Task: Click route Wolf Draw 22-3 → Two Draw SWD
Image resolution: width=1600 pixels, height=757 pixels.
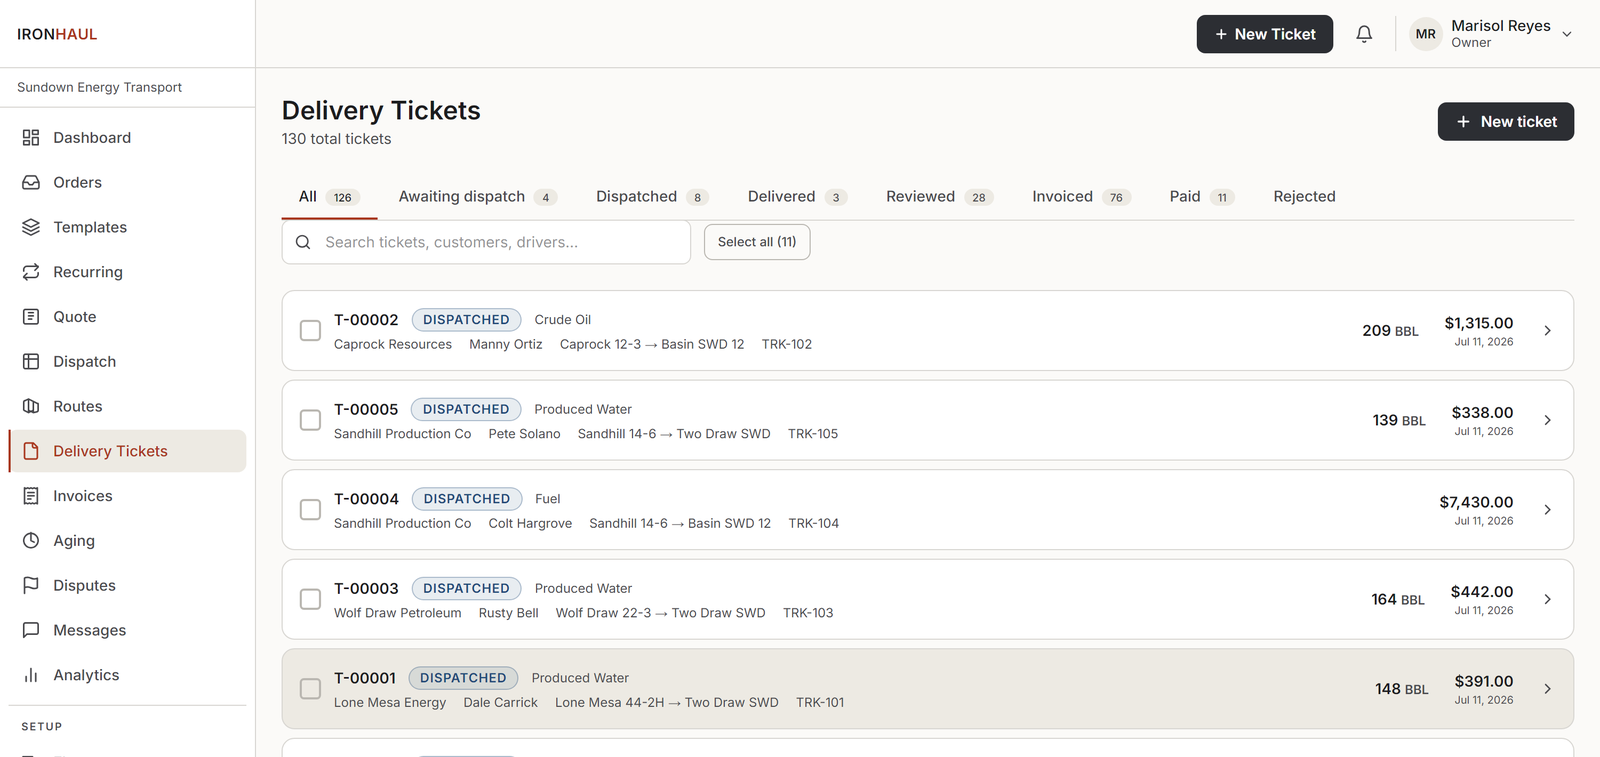Action: [660, 613]
